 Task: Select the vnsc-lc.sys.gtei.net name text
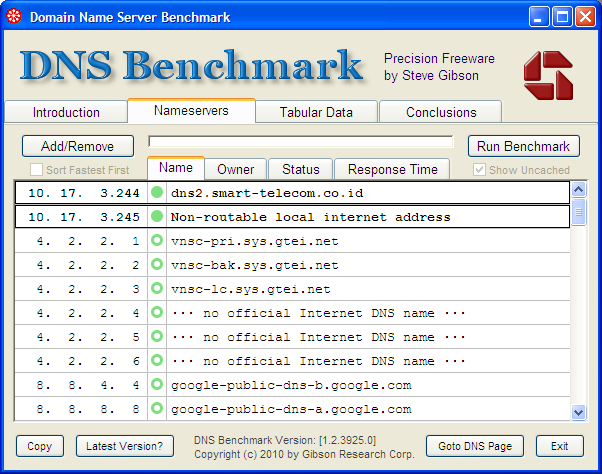click(x=251, y=289)
